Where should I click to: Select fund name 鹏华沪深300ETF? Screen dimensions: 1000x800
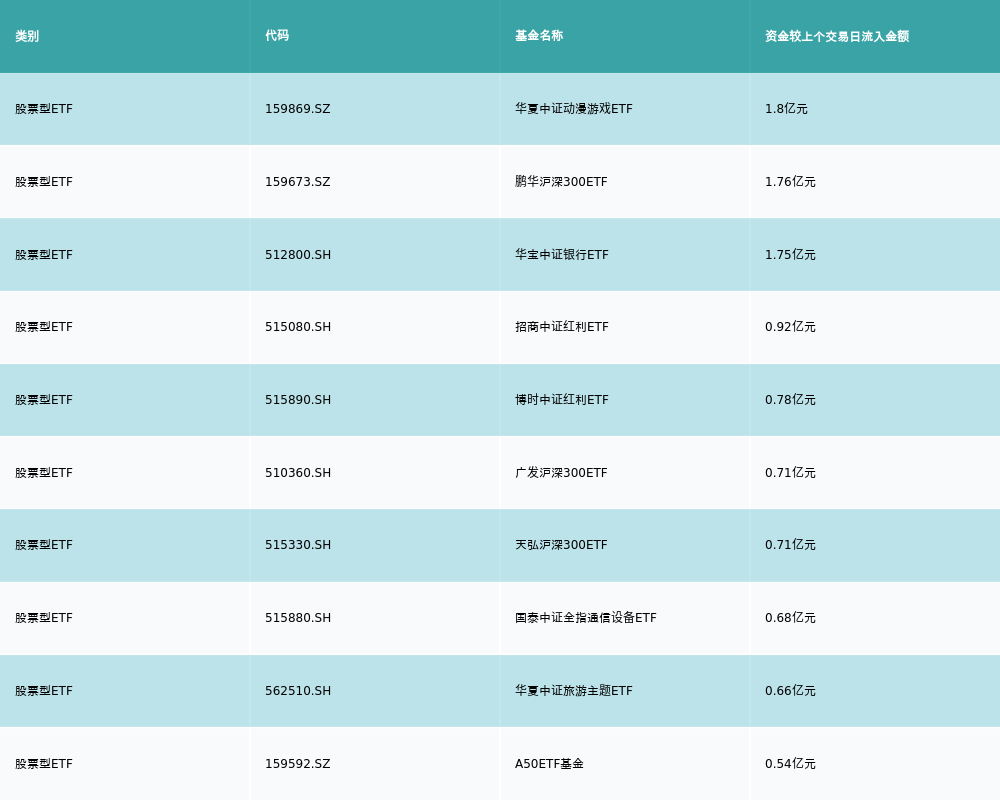561,182
